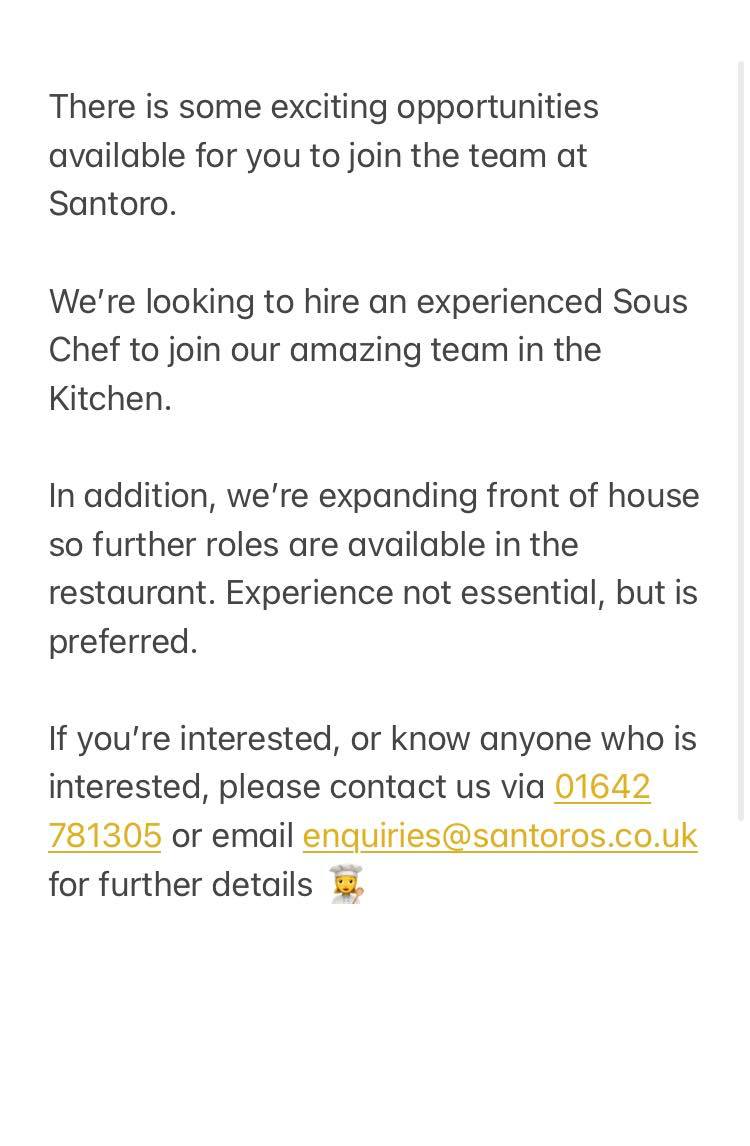Place cursor on 'Sous' in second paragraph
Image resolution: width=750 pixels, height=1146 pixels.
[x=649, y=301]
